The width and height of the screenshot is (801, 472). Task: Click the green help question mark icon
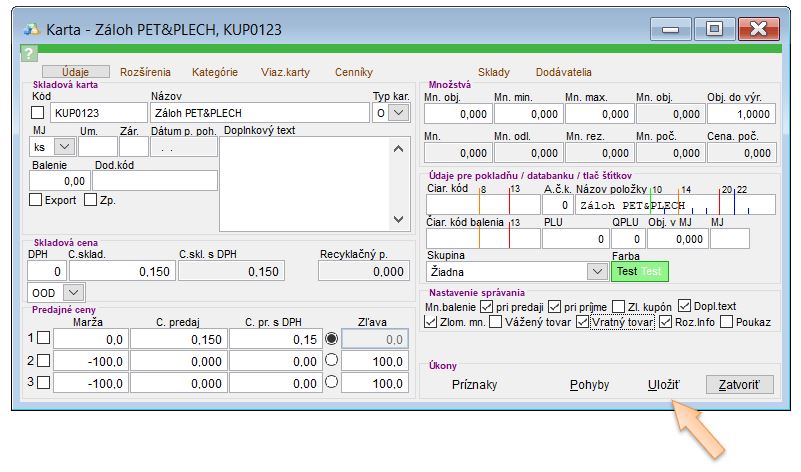pos(29,54)
